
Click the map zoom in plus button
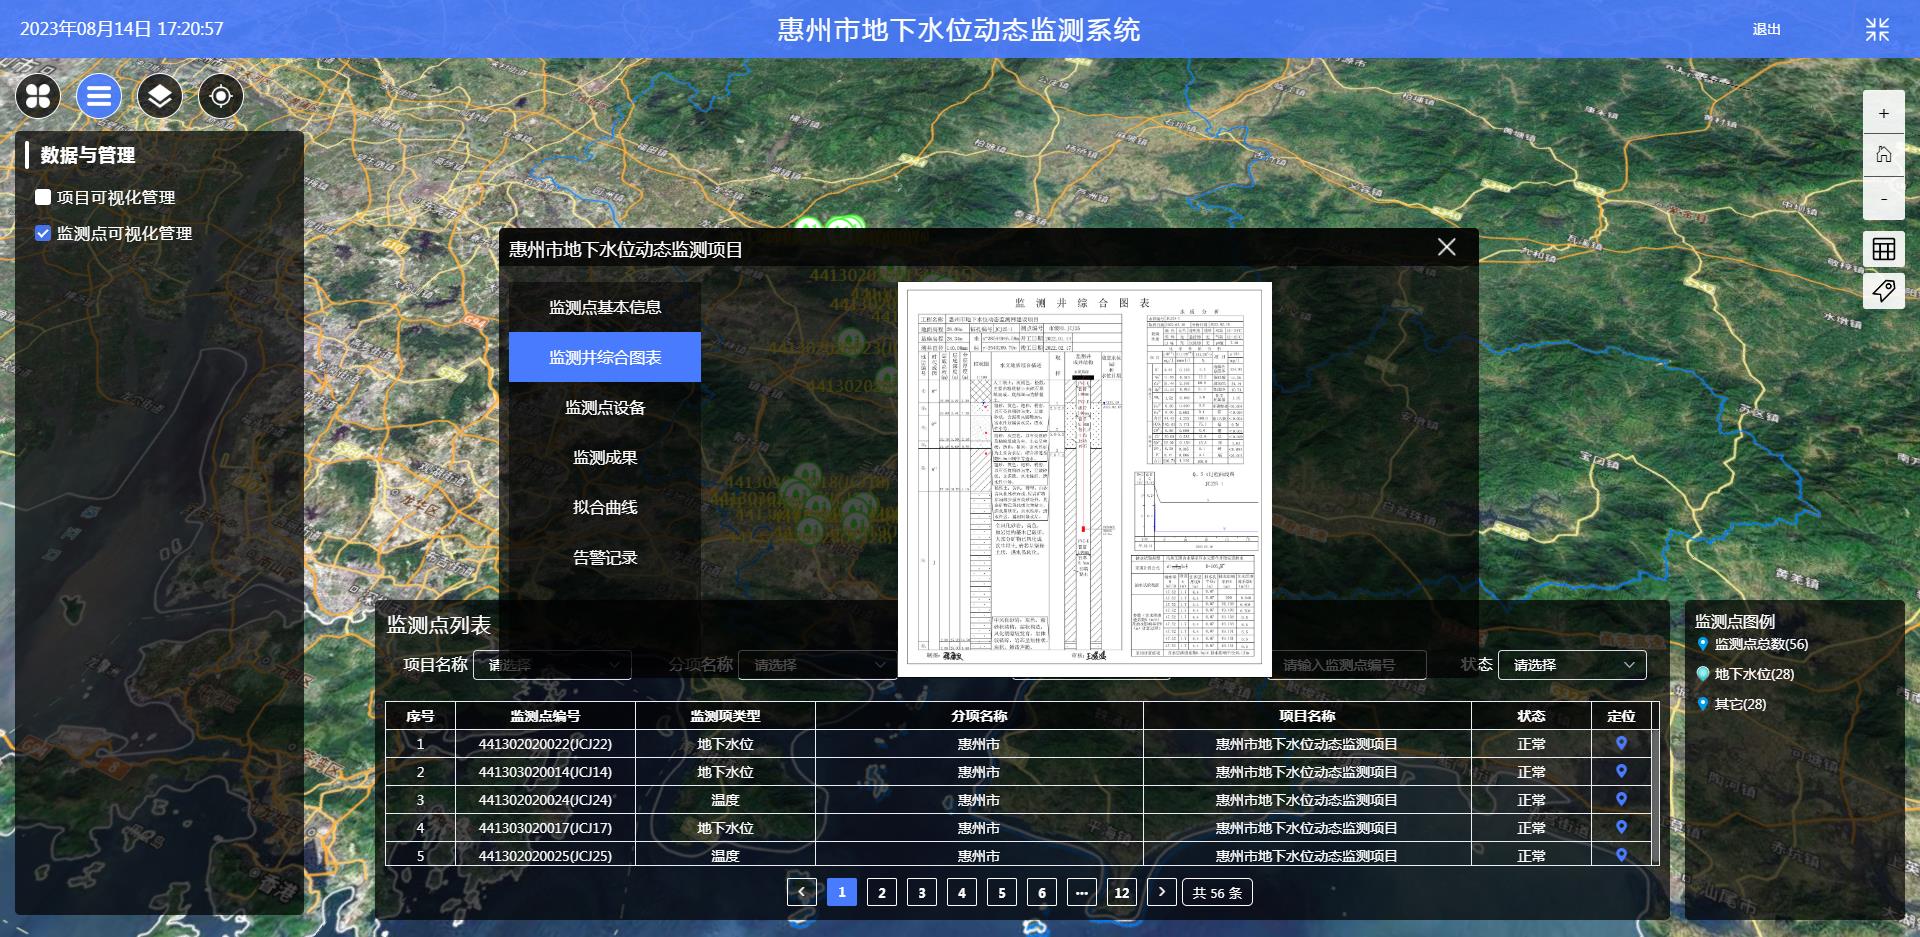coord(1883,113)
